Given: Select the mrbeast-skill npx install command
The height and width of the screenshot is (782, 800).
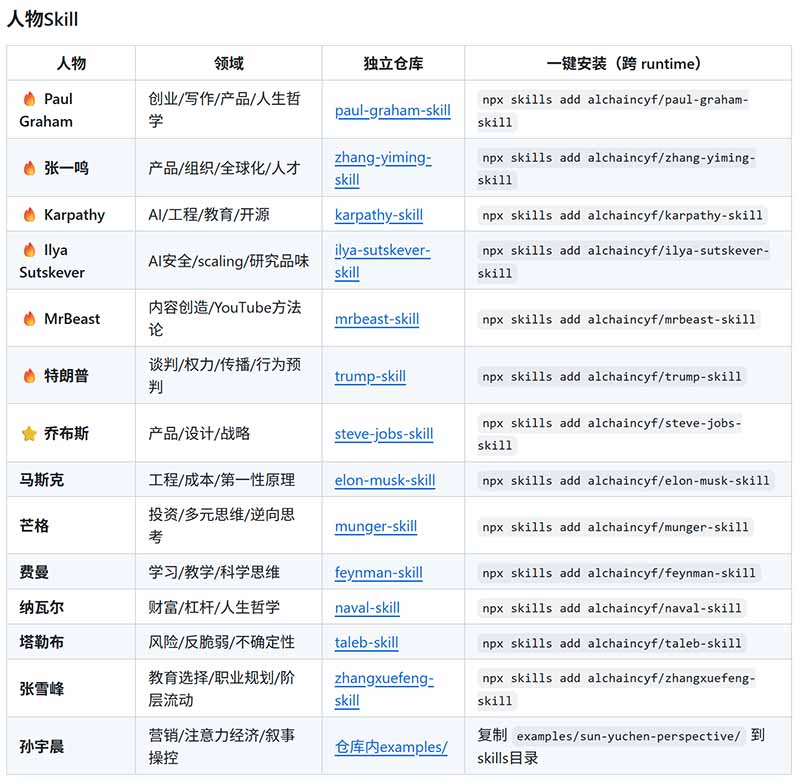Looking at the screenshot, I should point(618,319).
